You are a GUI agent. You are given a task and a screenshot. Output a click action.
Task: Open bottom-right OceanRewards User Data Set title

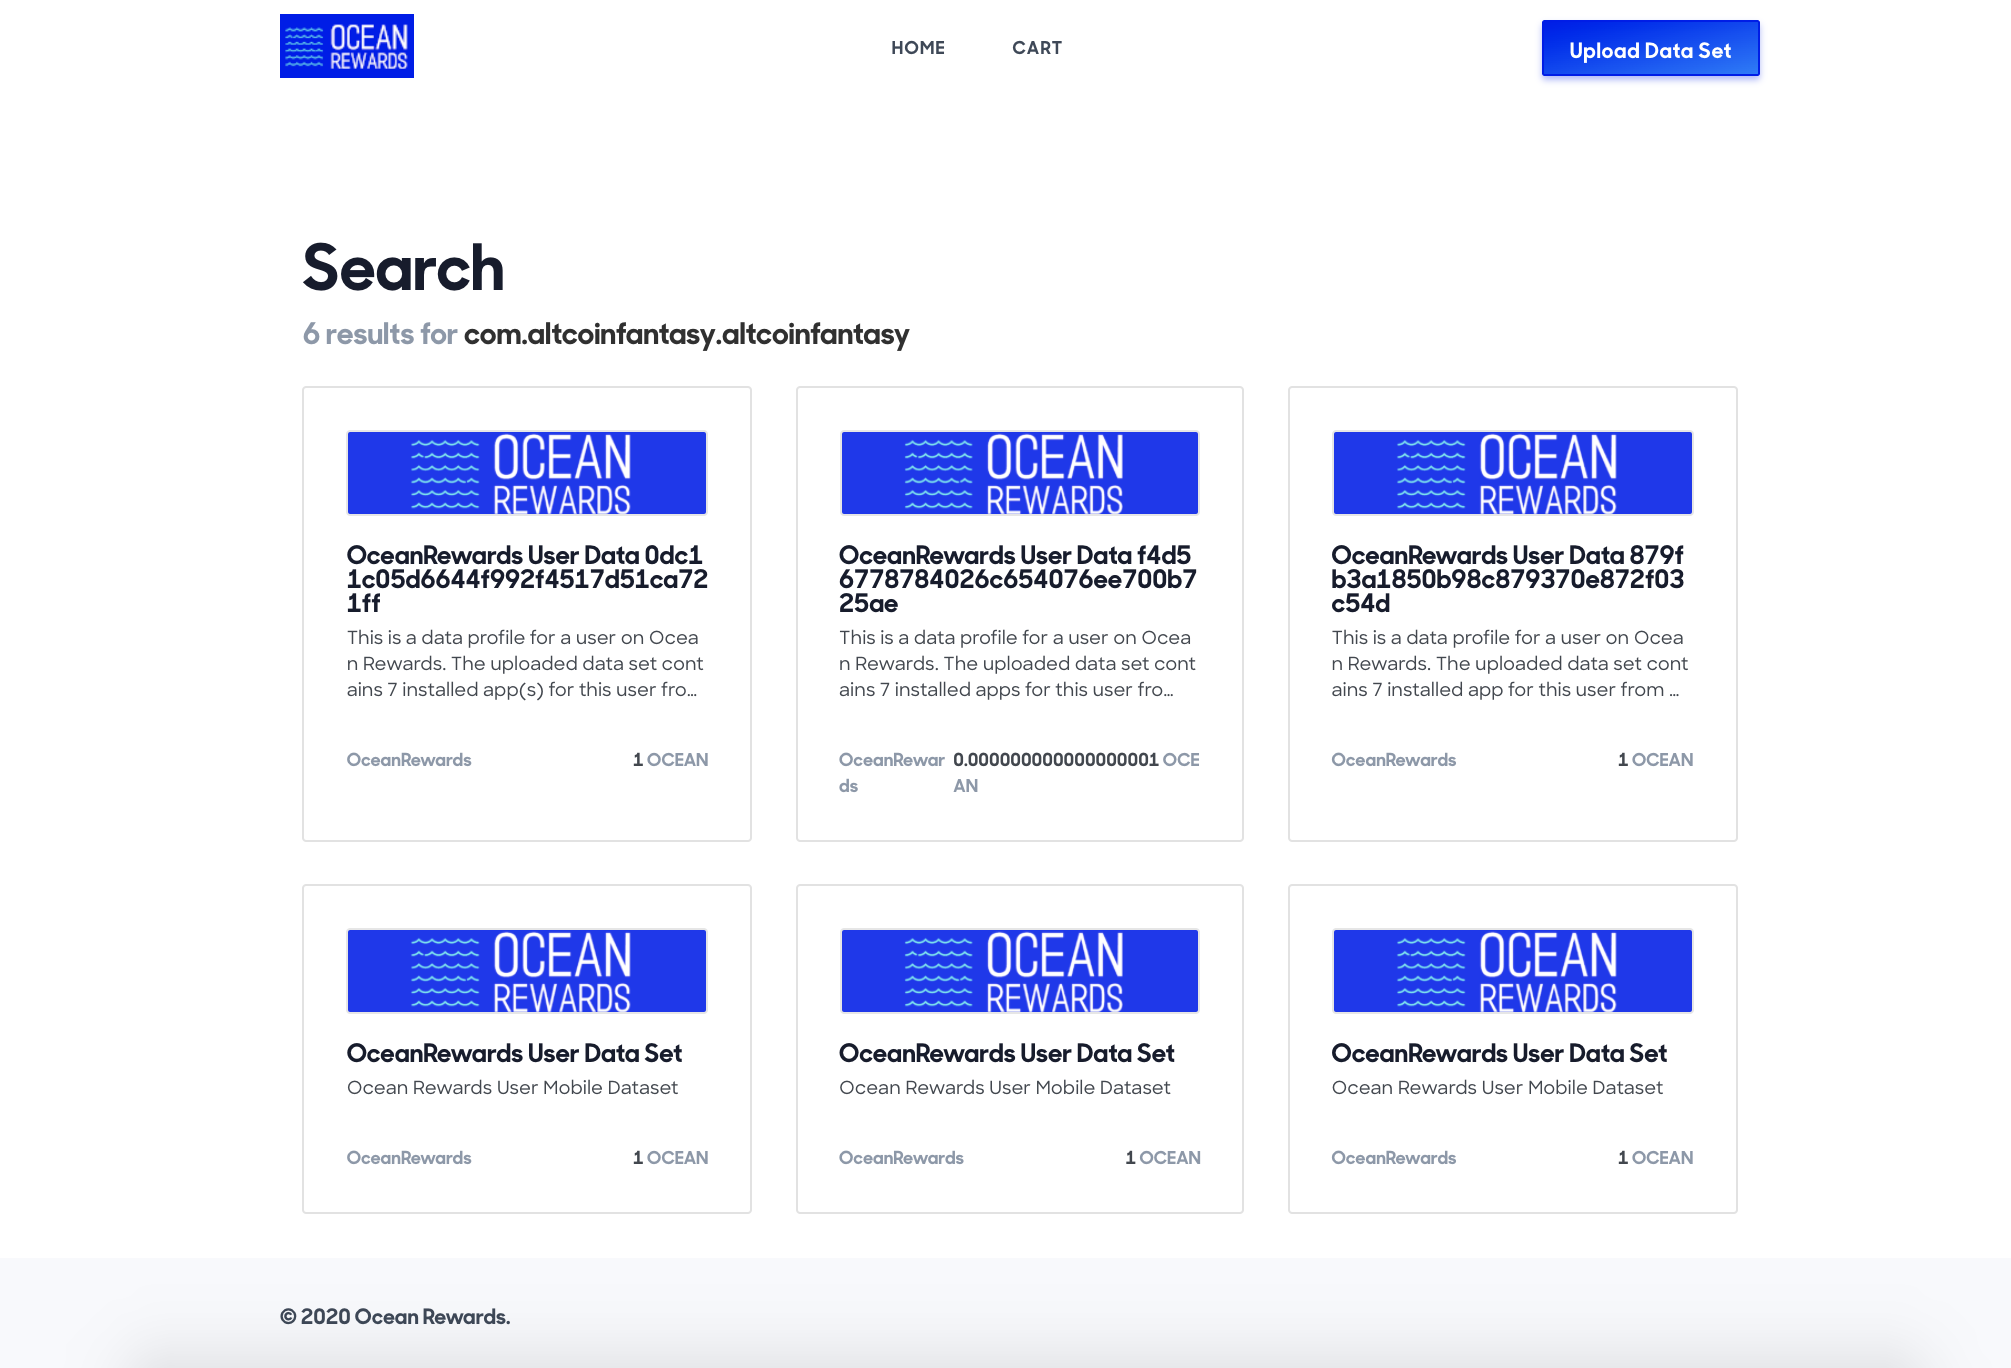pyautogui.click(x=1498, y=1053)
